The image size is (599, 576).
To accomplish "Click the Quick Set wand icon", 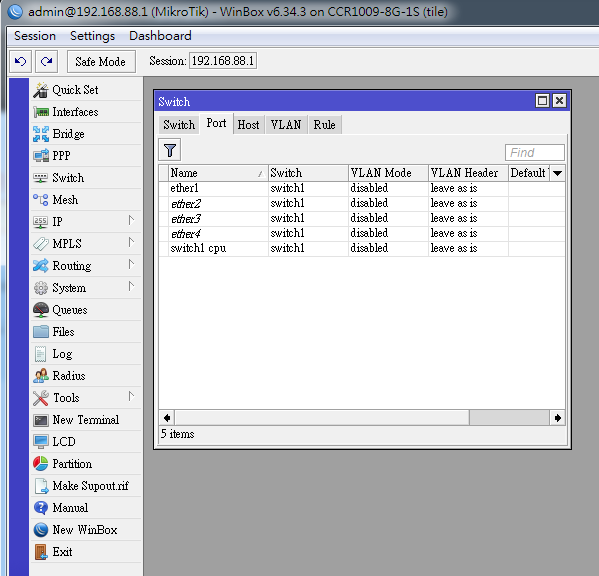I will 40,90.
